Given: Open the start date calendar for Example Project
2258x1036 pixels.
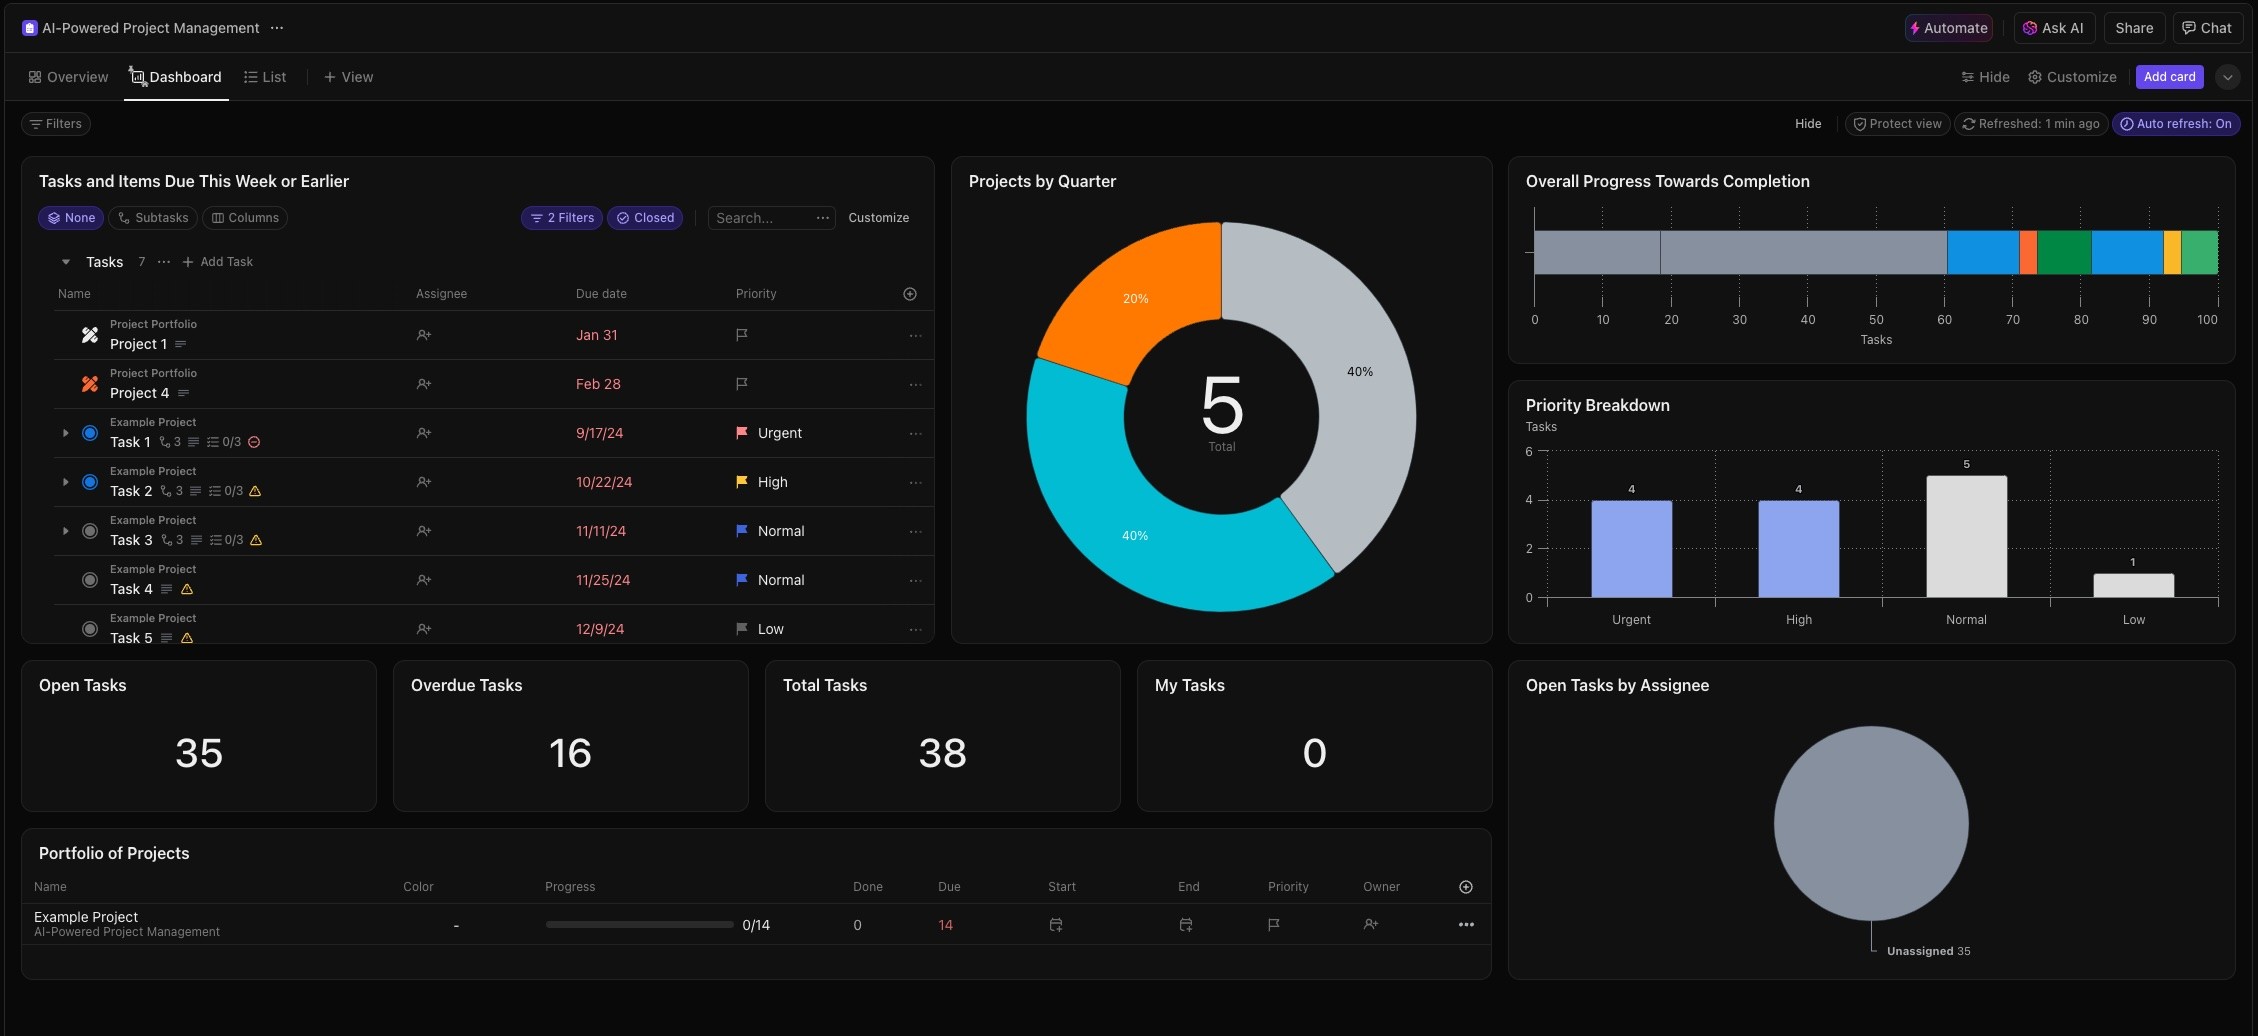Looking at the screenshot, I should point(1055,924).
